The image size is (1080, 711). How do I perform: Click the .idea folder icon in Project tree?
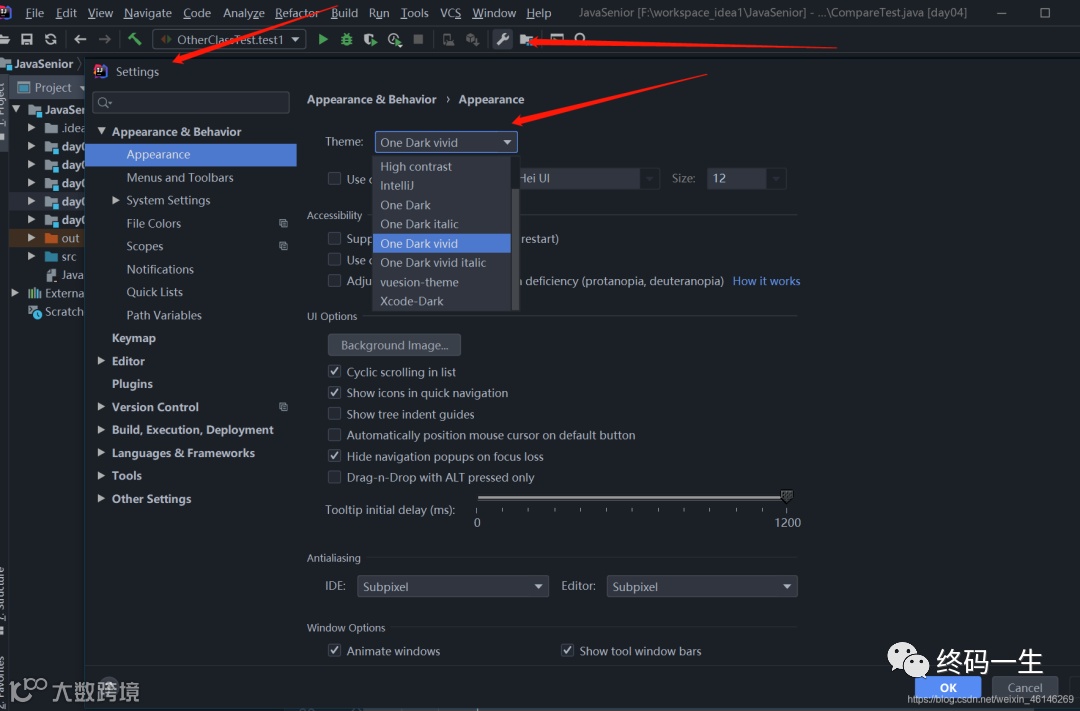click(x=51, y=128)
